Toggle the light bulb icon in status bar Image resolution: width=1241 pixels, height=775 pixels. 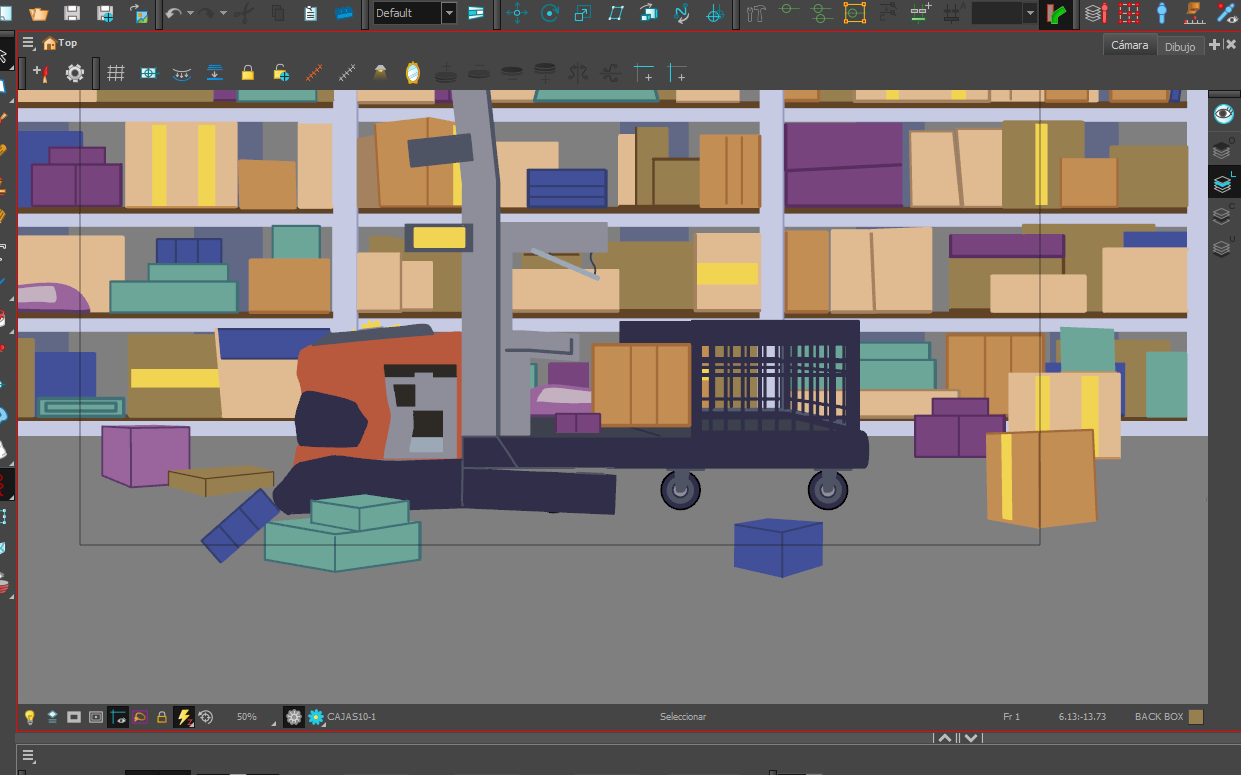coord(30,717)
